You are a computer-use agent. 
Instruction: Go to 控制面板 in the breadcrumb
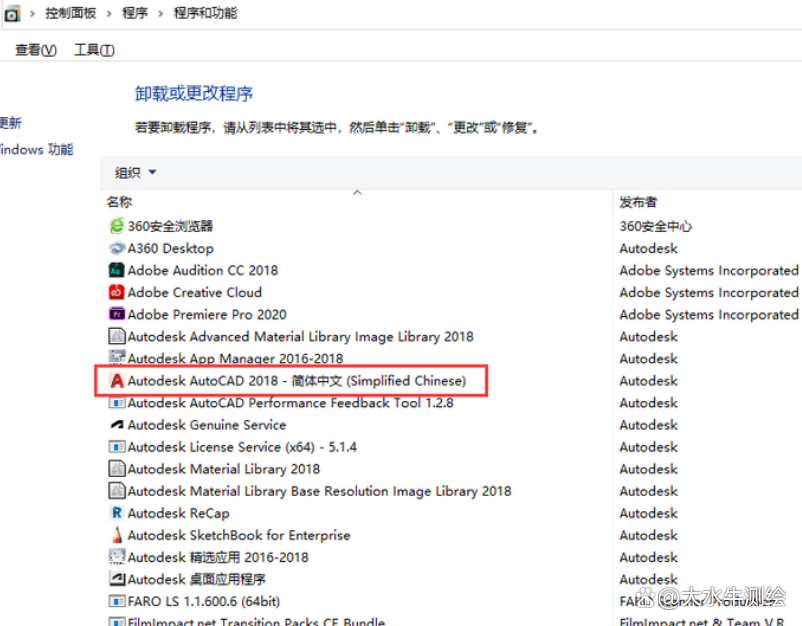[x=71, y=13]
